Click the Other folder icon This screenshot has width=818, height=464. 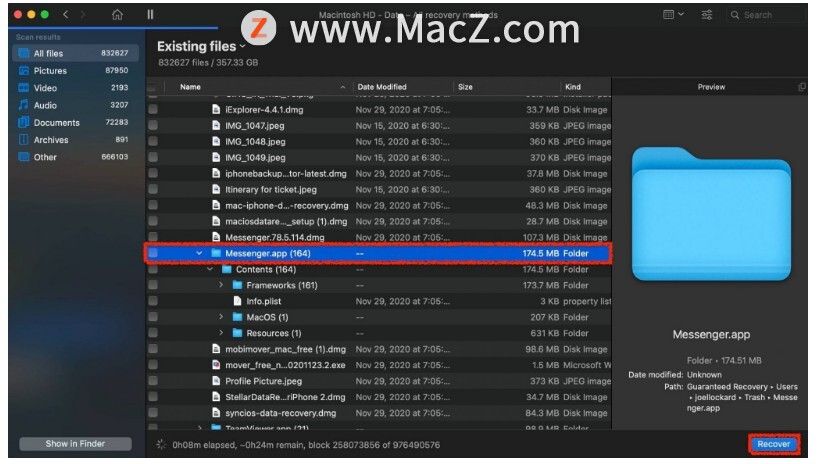click(23, 157)
